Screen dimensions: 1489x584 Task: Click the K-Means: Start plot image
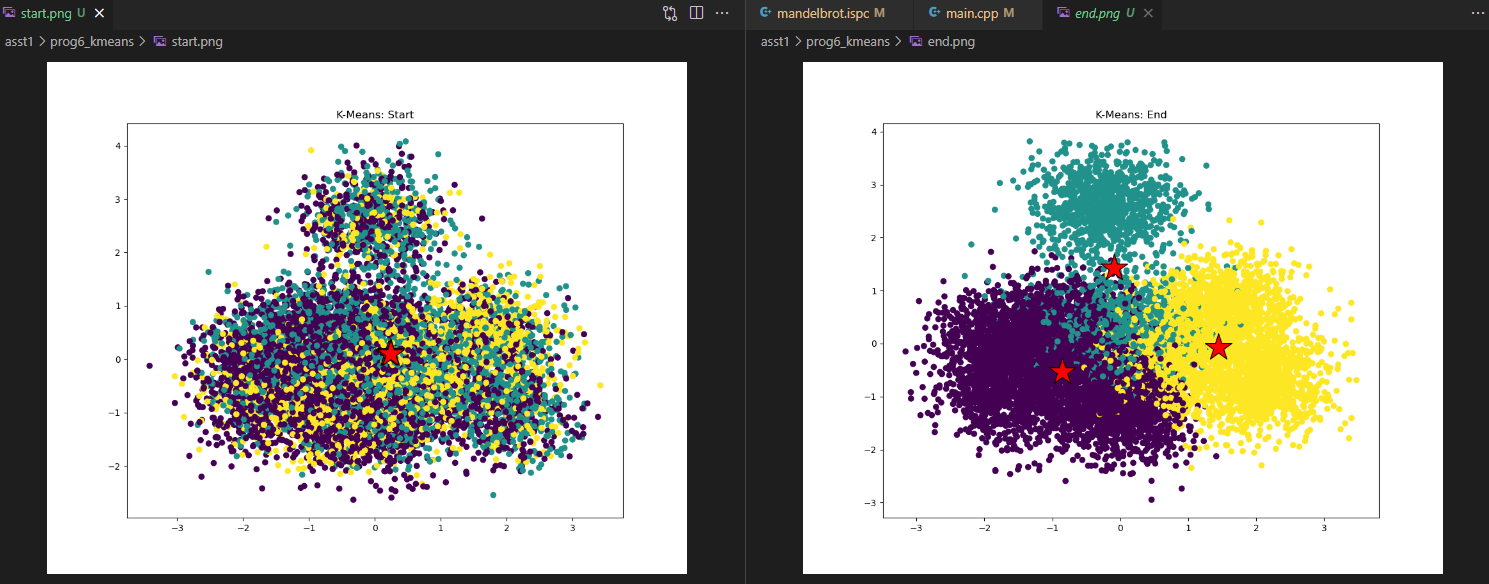pos(367,318)
